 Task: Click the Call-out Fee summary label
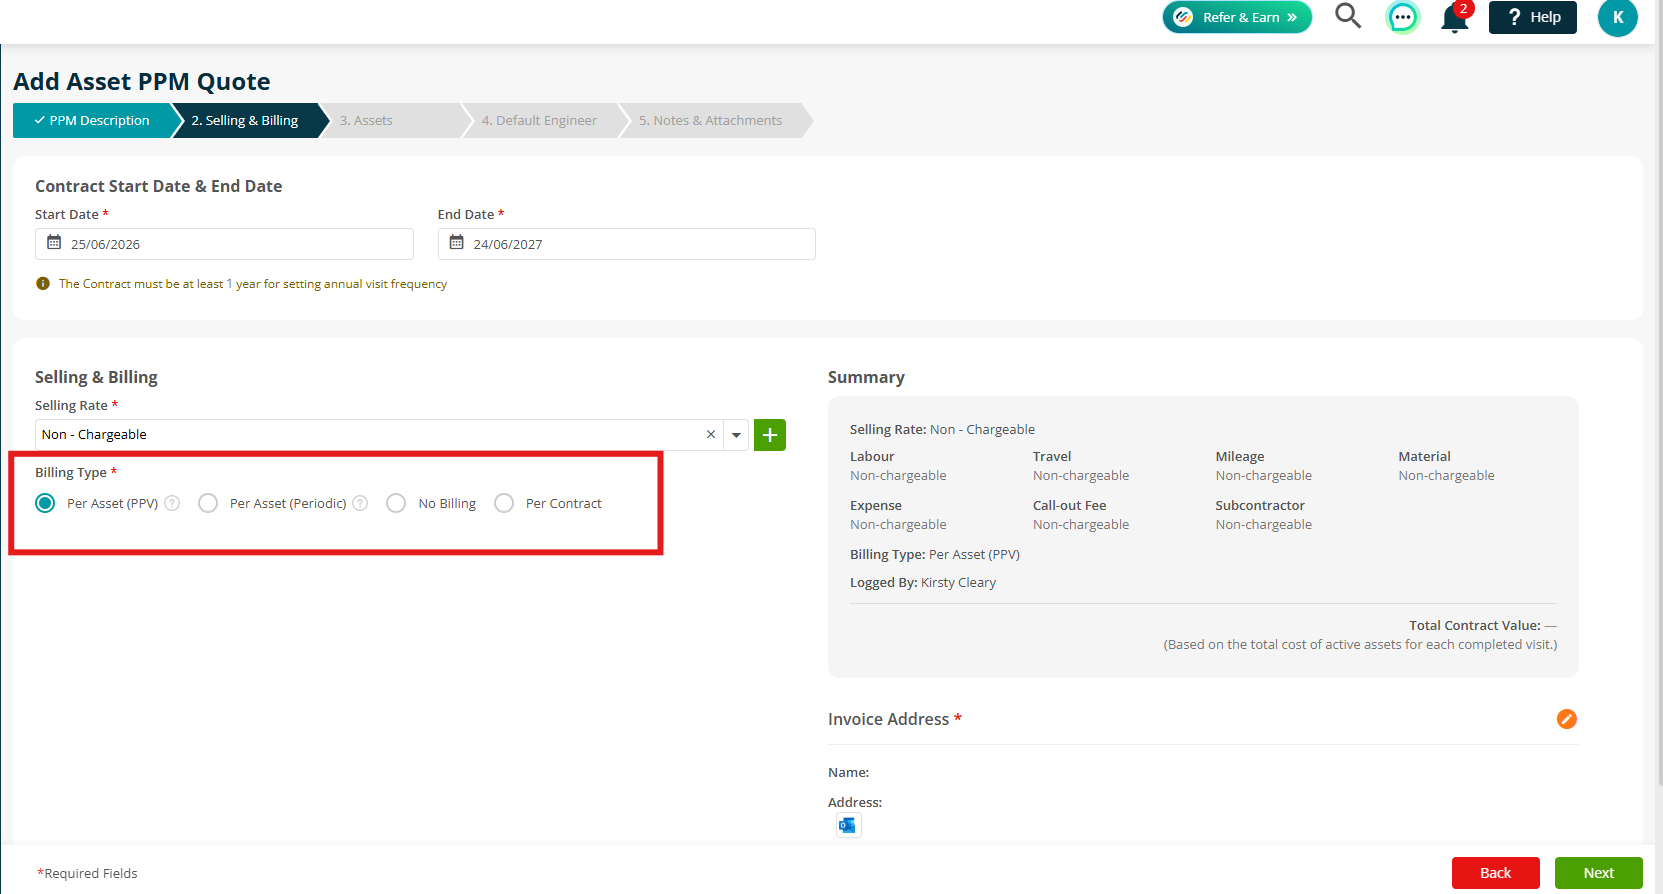pos(1069,505)
